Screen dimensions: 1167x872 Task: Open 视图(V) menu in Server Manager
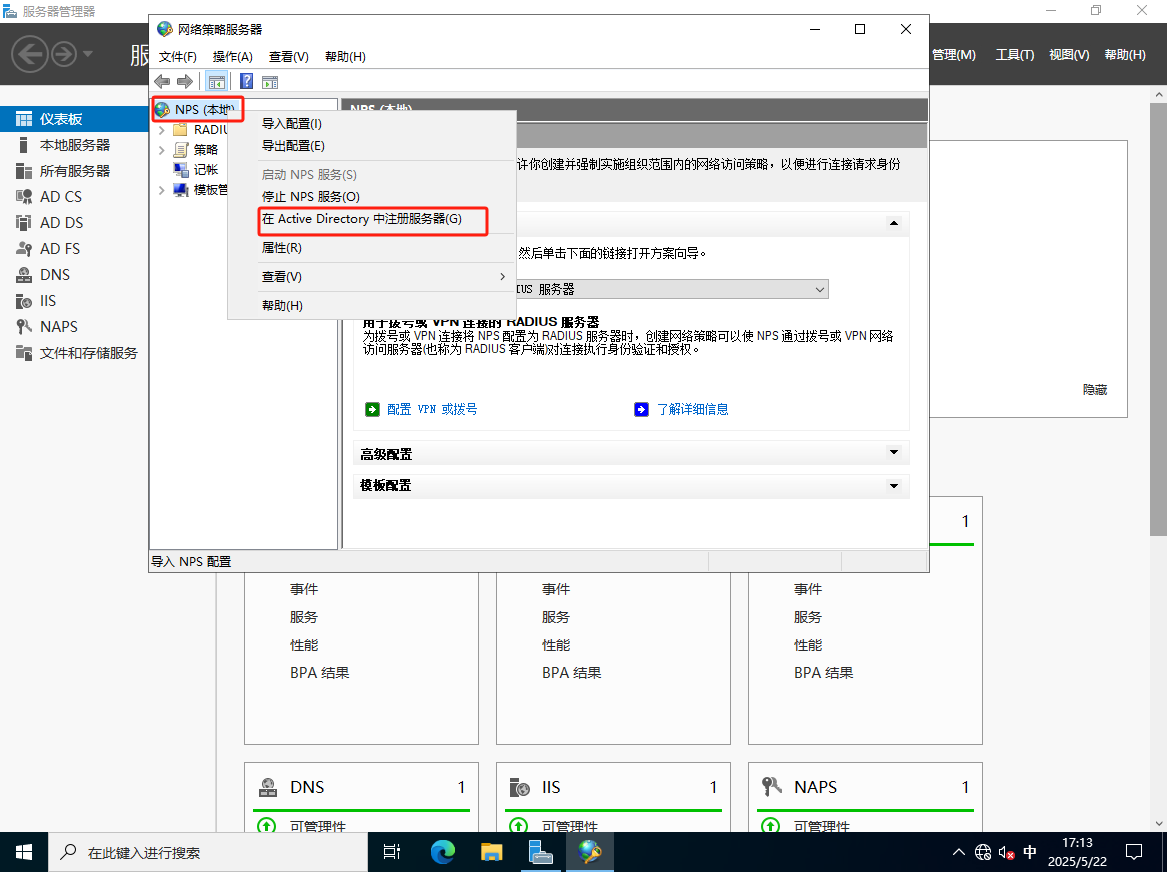(x=1070, y=55)
